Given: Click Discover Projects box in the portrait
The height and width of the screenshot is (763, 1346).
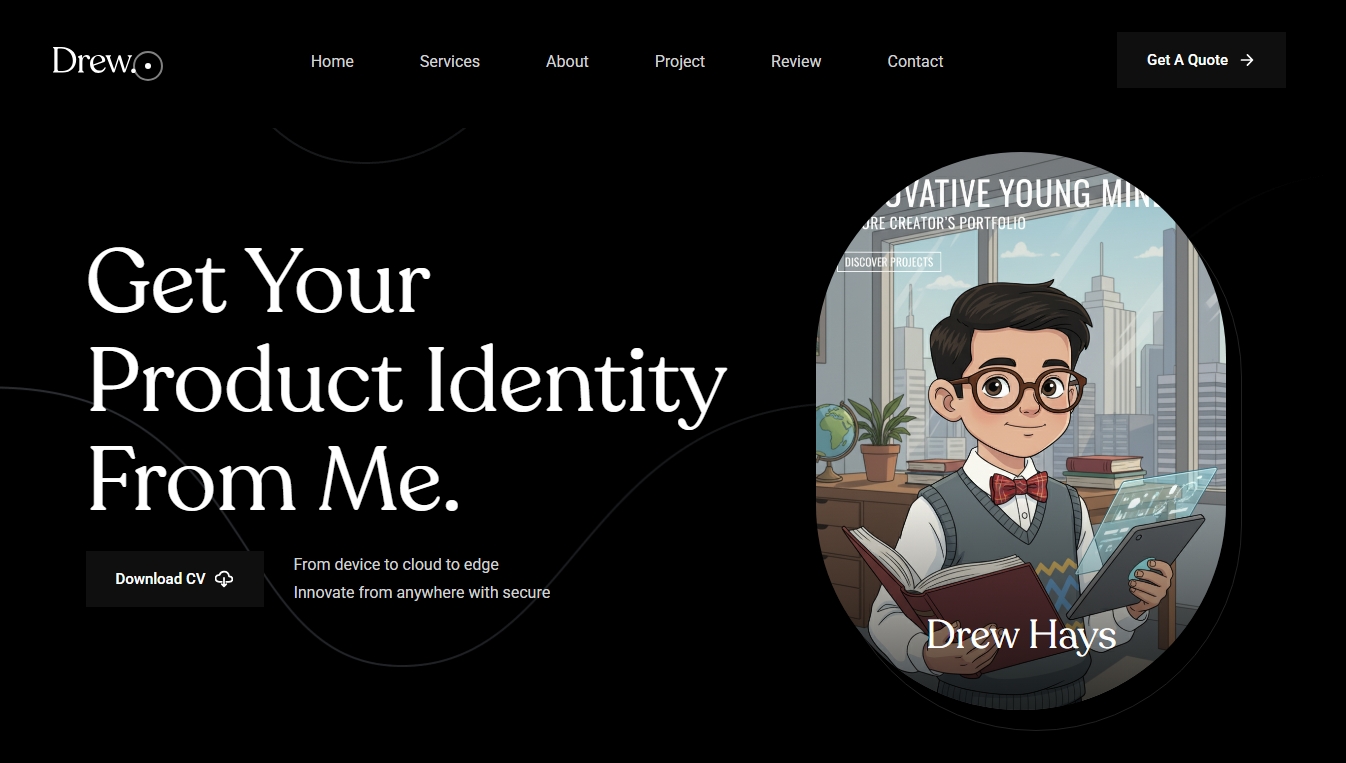Looking at the screenshot, I should 889,262.
